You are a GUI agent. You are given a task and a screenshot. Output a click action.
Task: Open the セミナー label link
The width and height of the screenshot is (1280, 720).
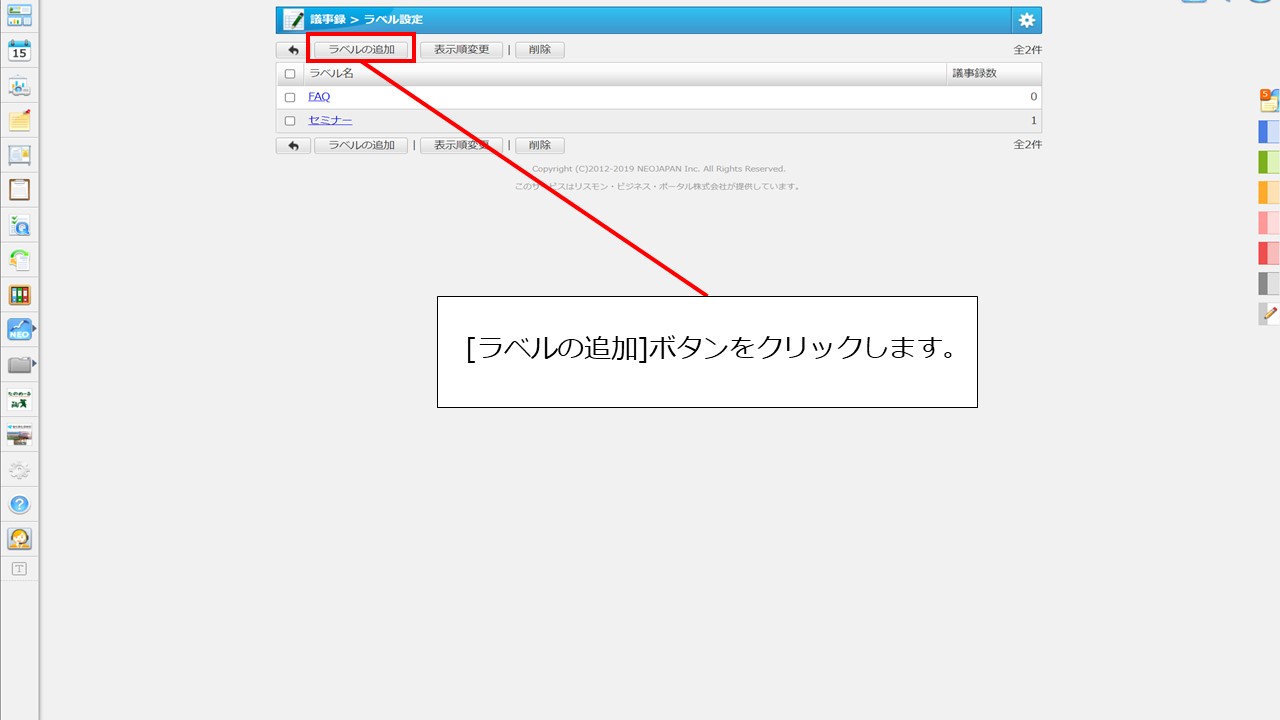pyautogui.click(x=330, y=121)
